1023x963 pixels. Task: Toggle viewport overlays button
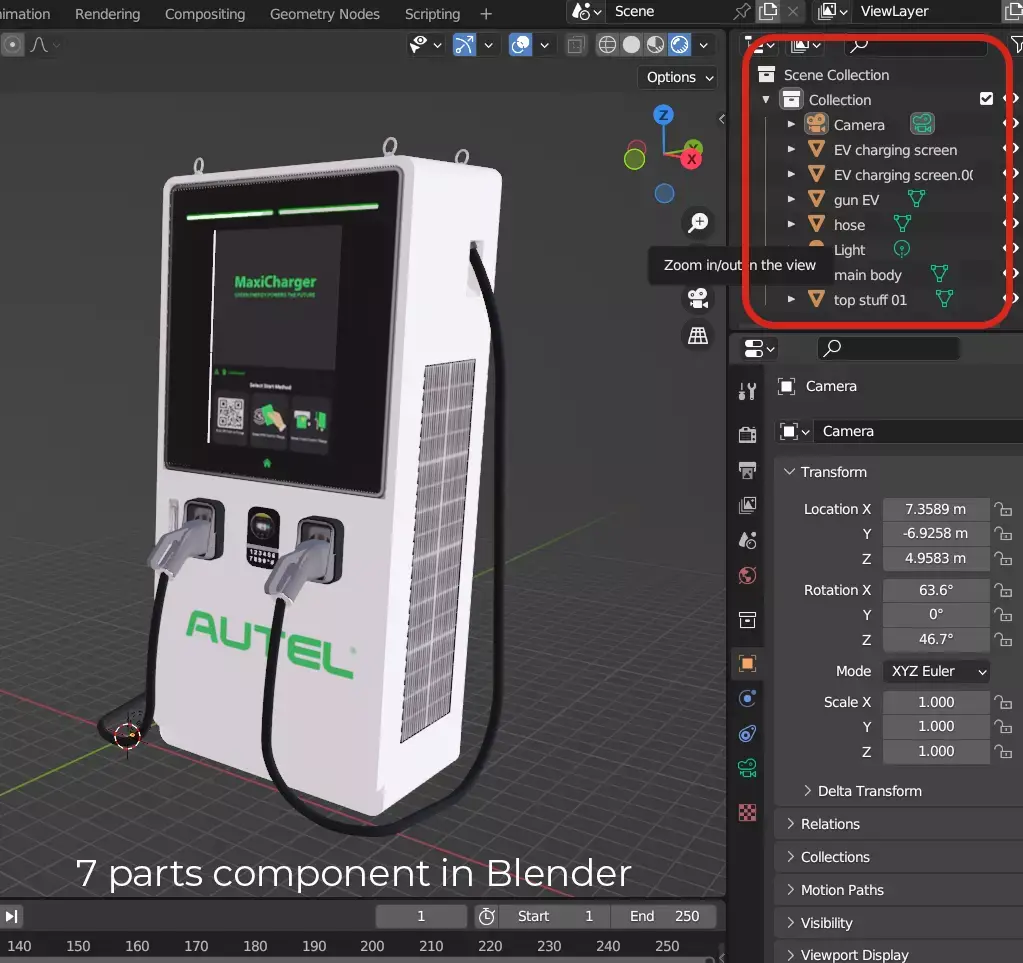pos(521,45)
